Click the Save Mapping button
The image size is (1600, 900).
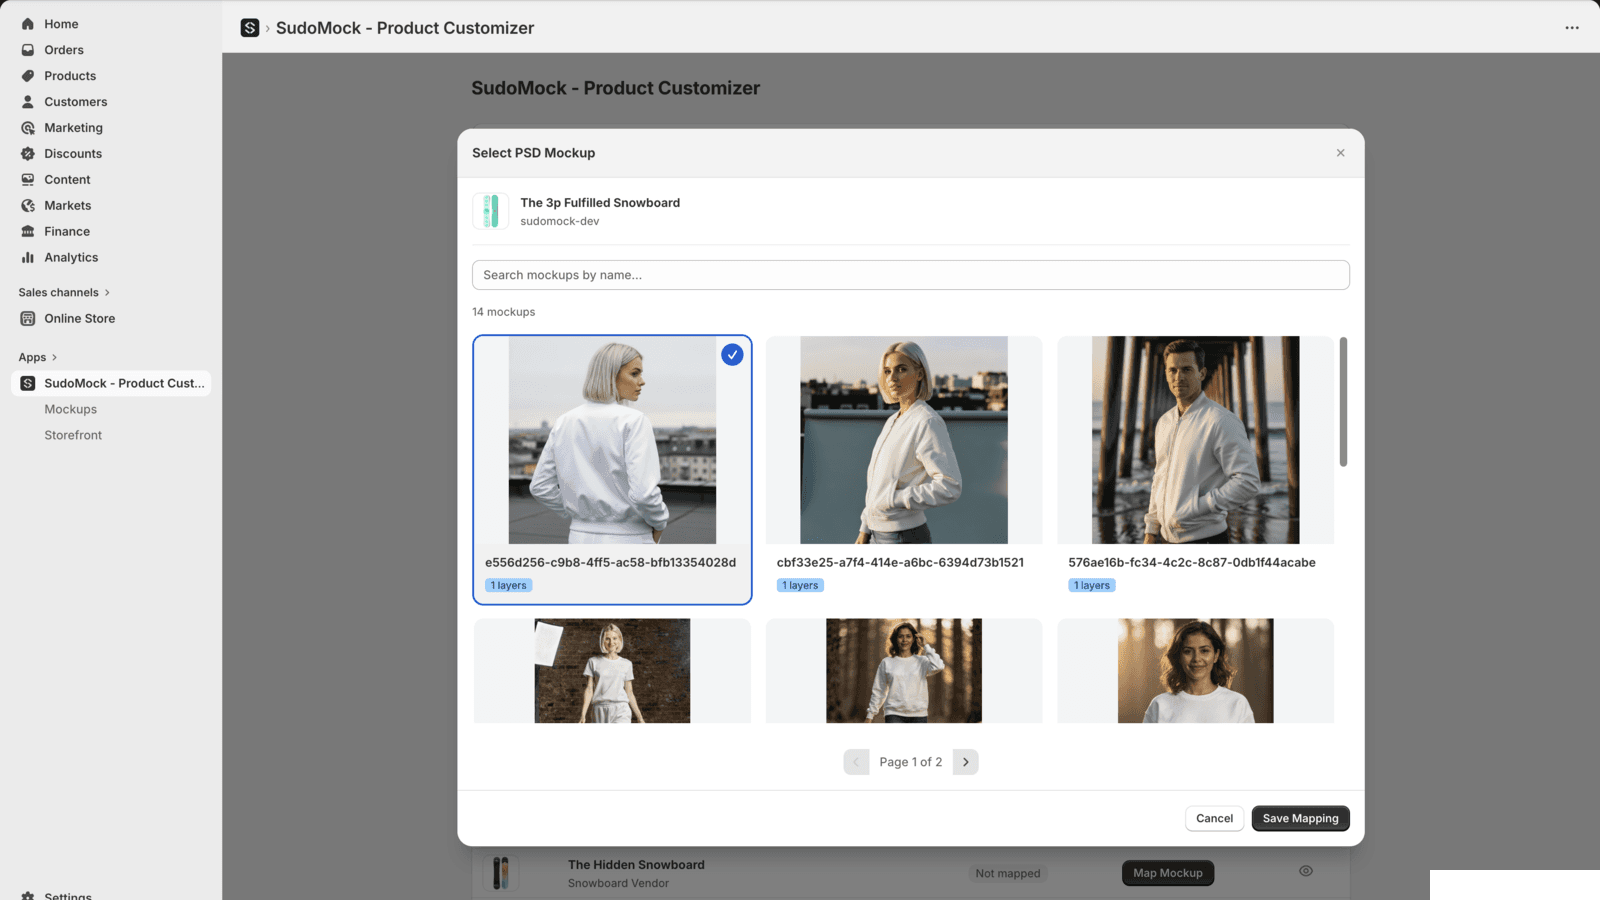click(1300, 818)
